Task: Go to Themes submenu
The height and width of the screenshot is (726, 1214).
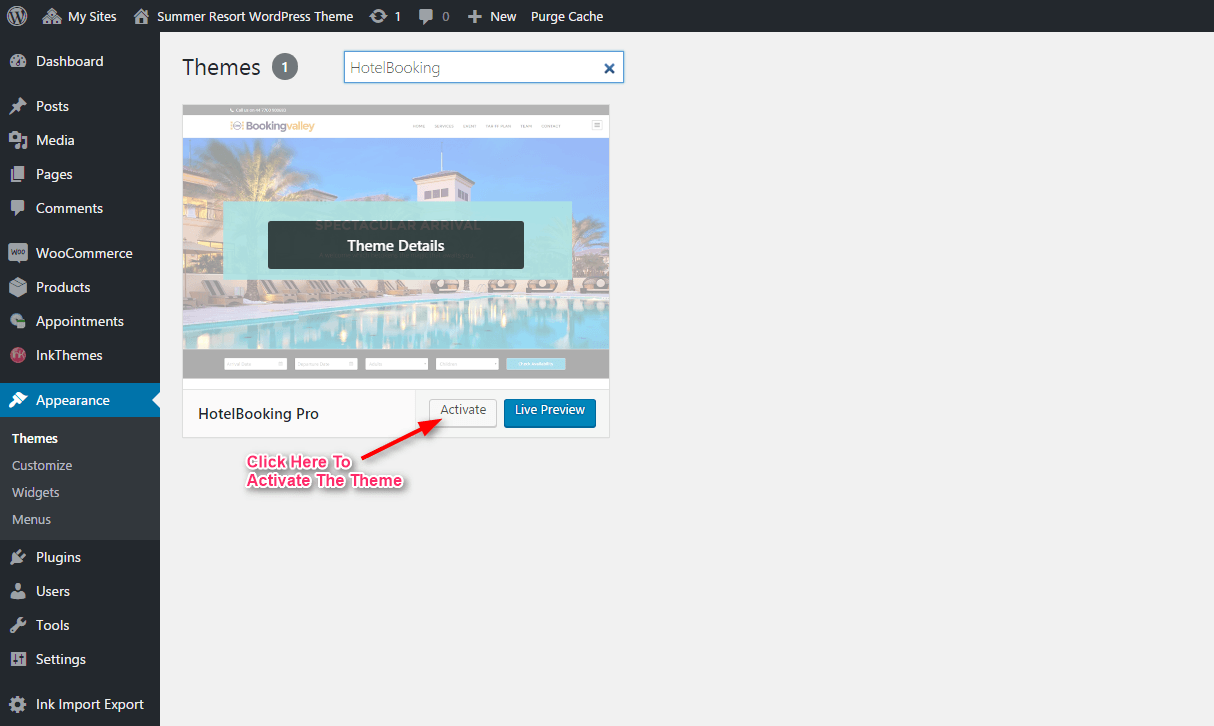Action: (x=35, y=438)
